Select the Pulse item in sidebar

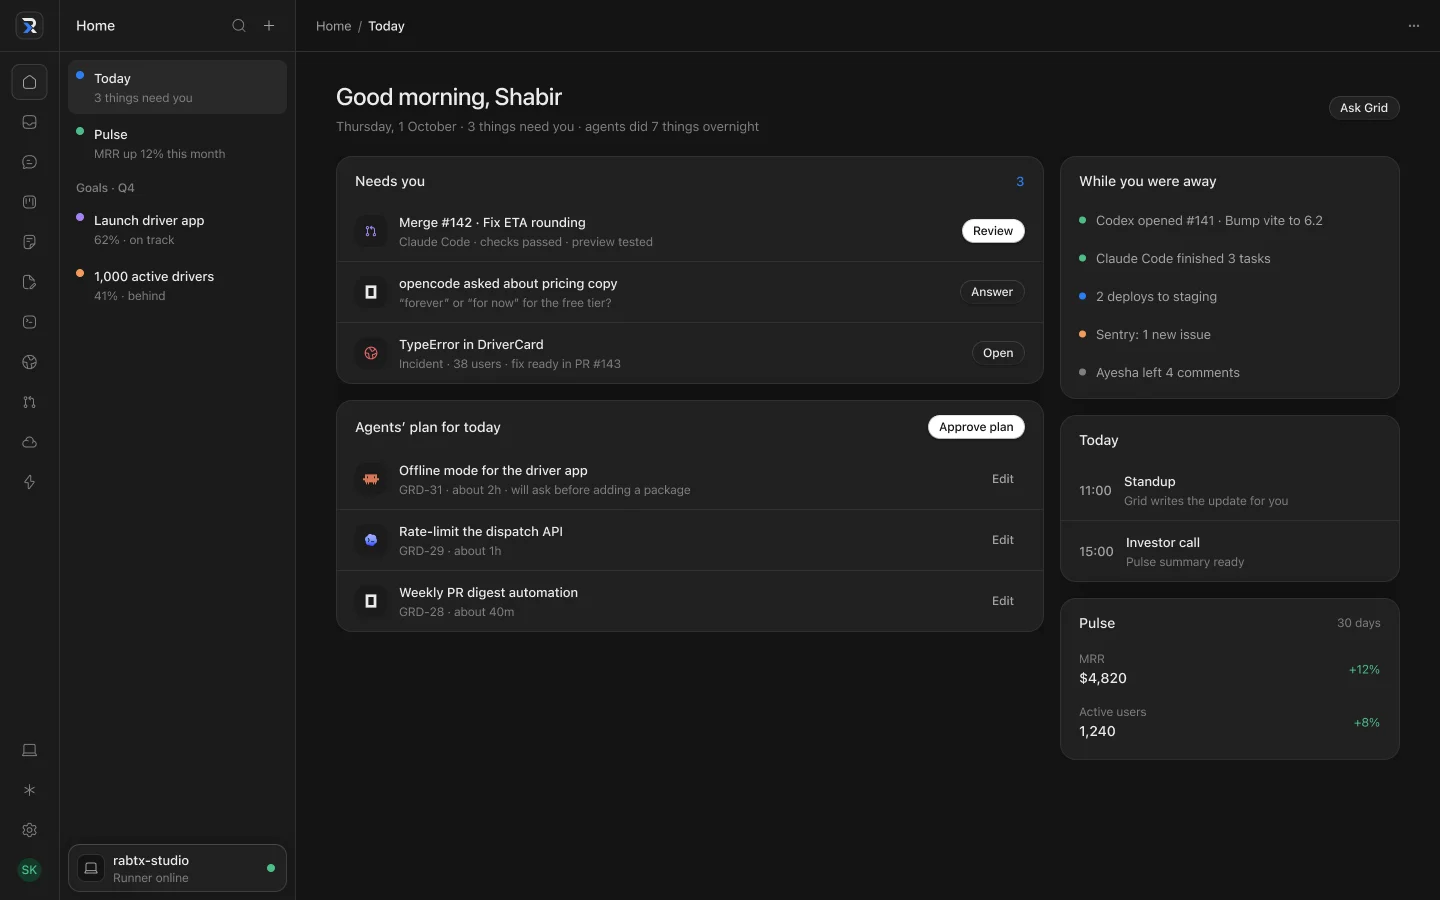[x=177, y=143]
